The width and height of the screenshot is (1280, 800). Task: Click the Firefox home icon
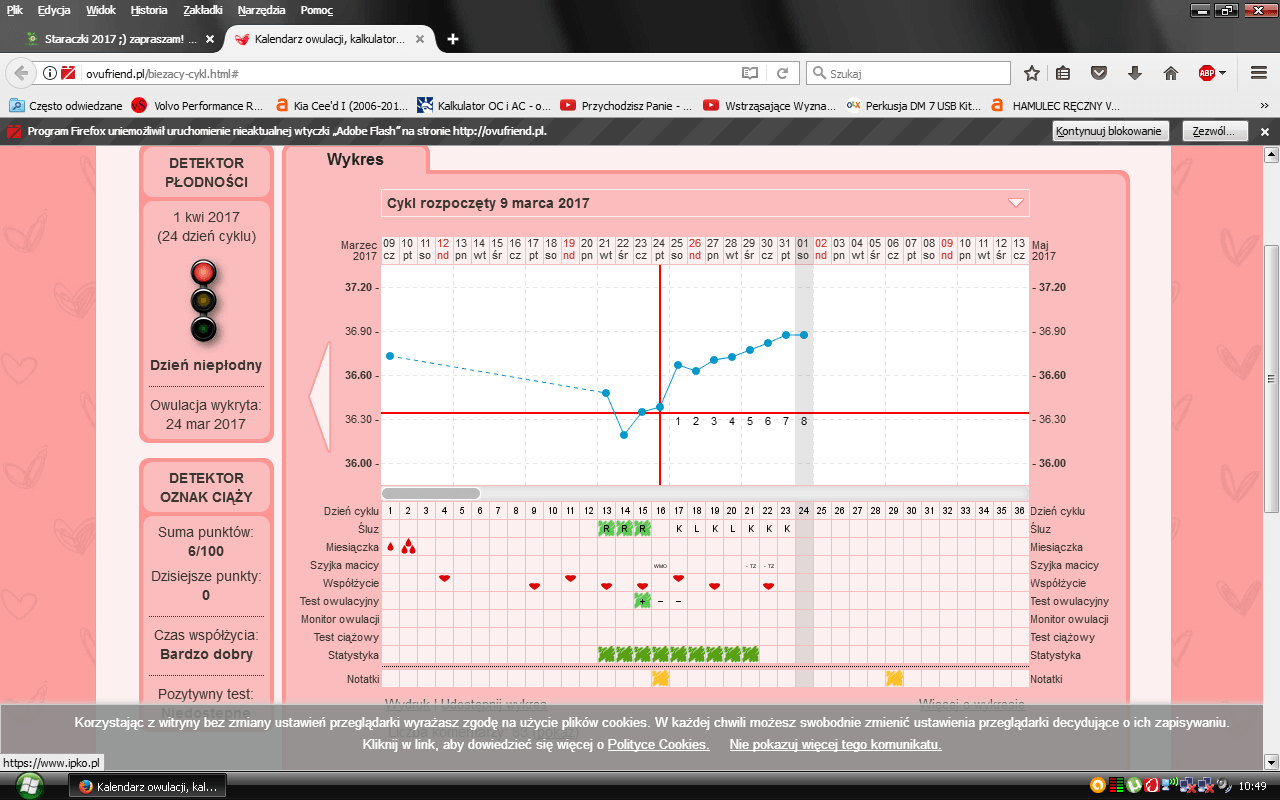[x=1171, y=73]
